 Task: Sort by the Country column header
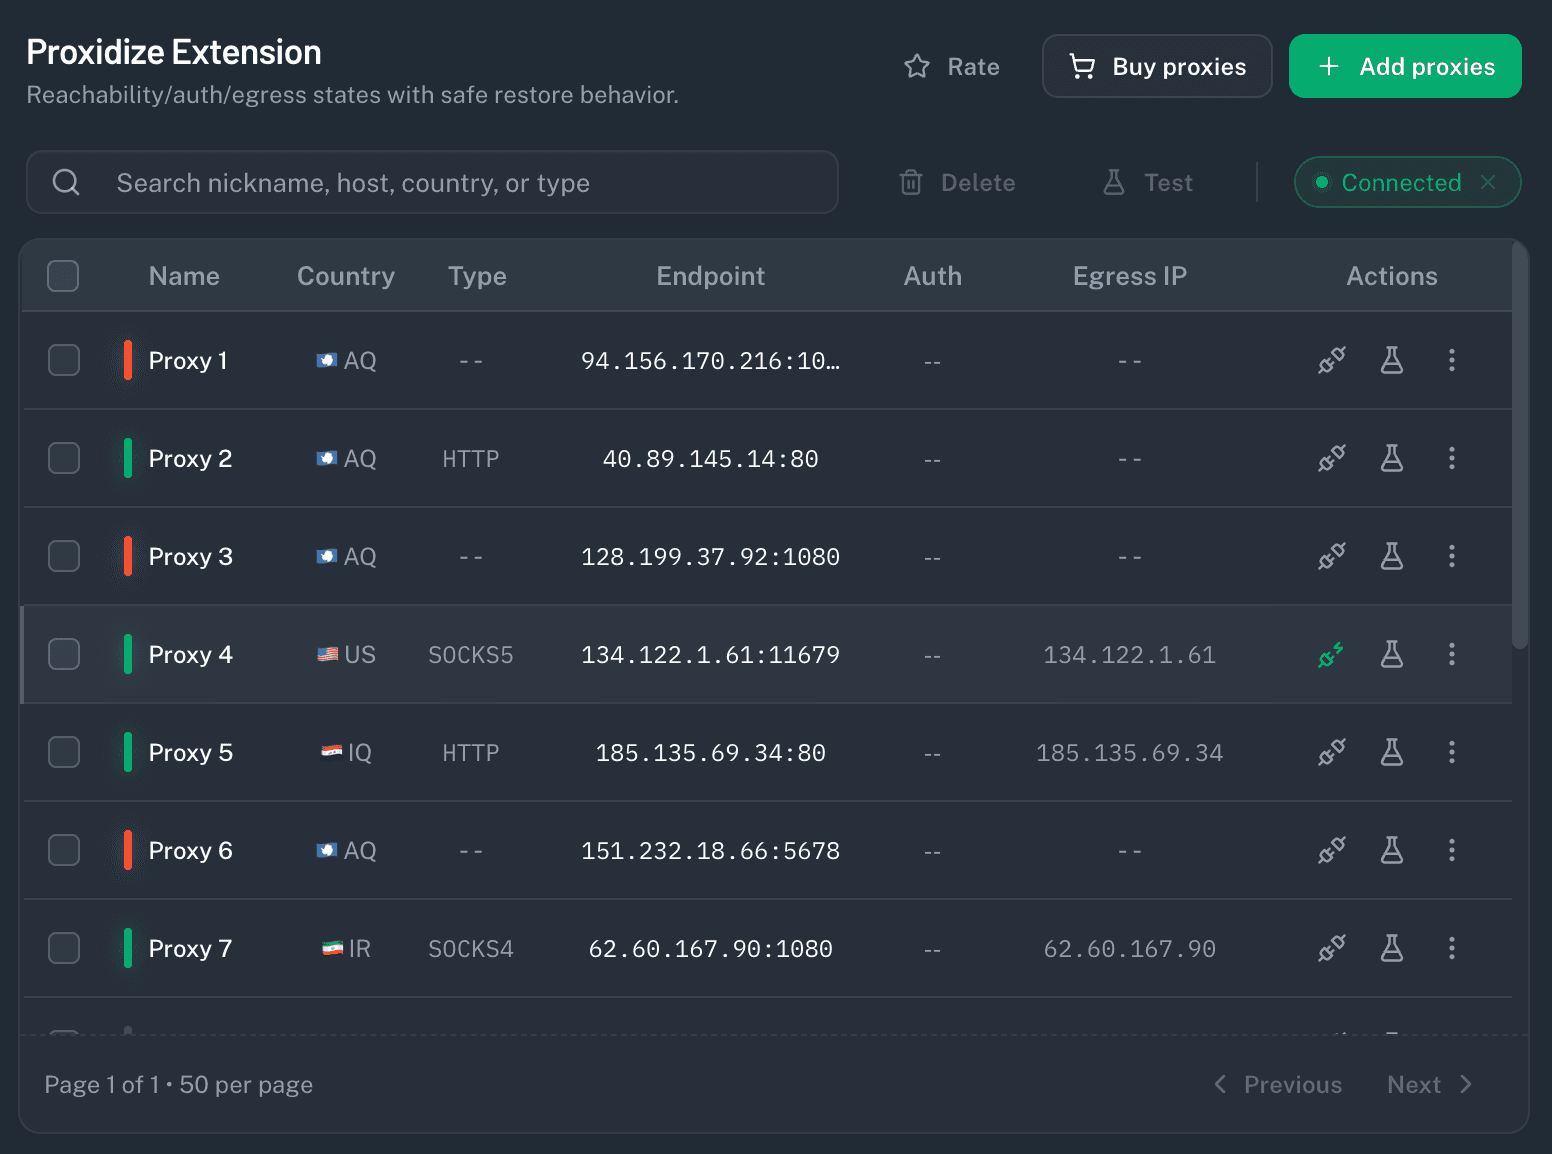(346, 276)
